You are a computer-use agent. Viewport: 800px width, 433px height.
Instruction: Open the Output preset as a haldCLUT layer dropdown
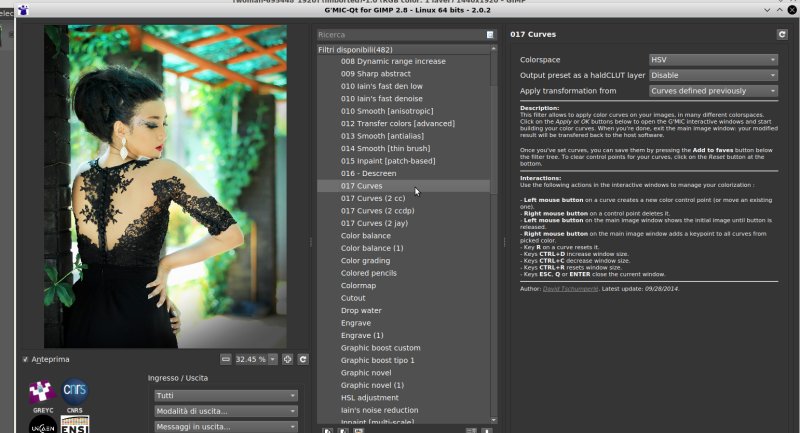(x=713, y=75)
